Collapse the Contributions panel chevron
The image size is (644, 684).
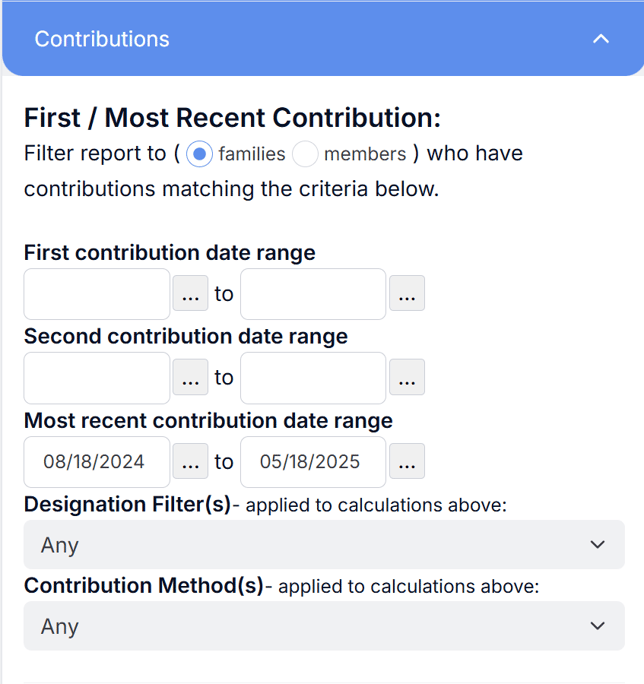click(601, 39)
